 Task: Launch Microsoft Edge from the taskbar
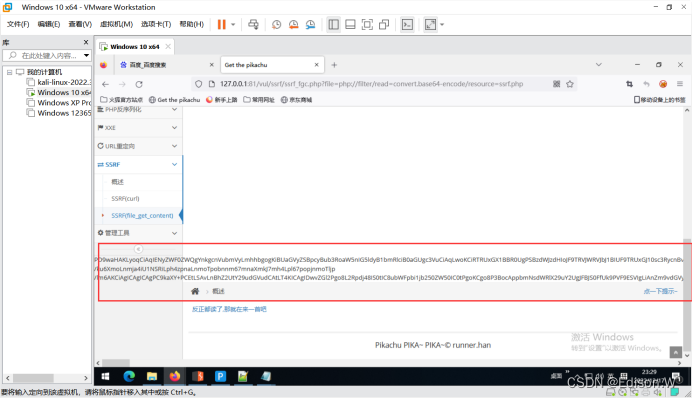(129, 376)
